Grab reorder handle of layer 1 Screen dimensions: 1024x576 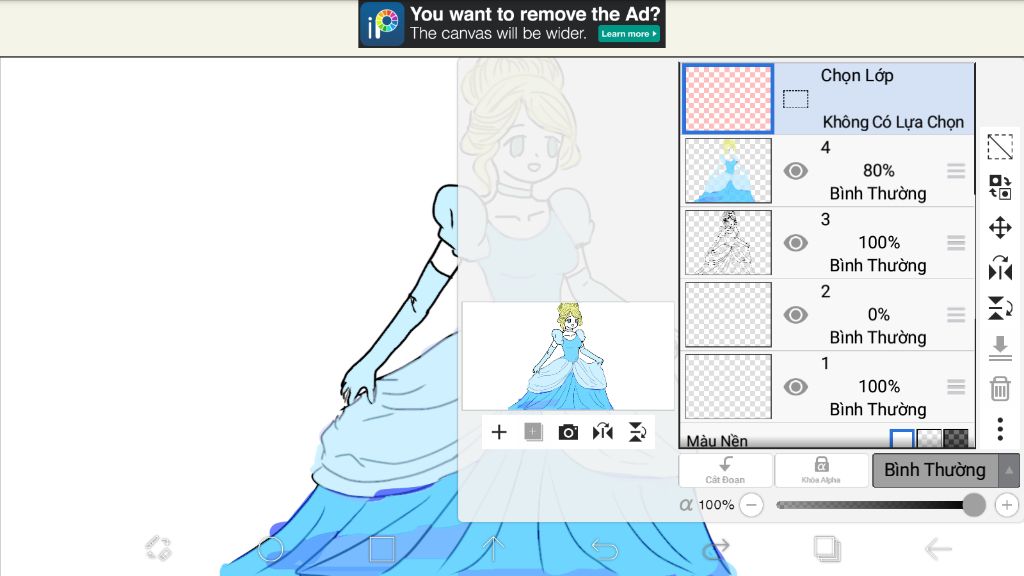click(956, 387)
